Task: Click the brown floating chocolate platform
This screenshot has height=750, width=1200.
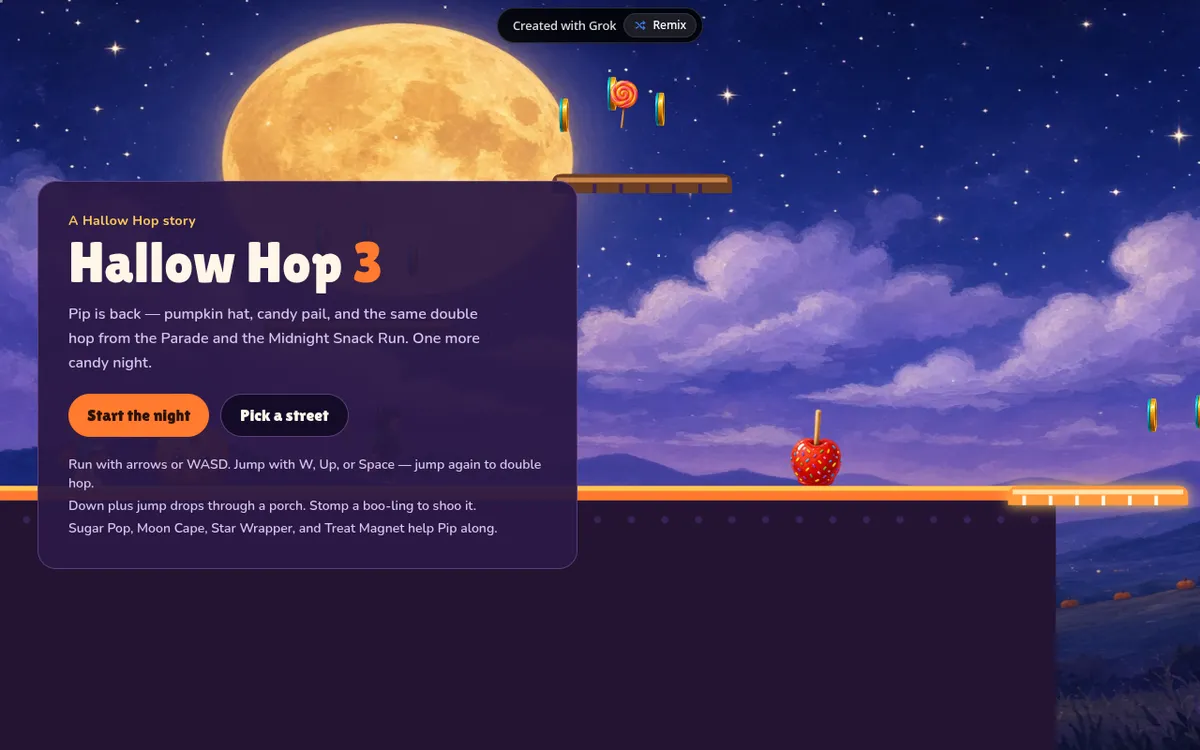Action: [642, 184]
